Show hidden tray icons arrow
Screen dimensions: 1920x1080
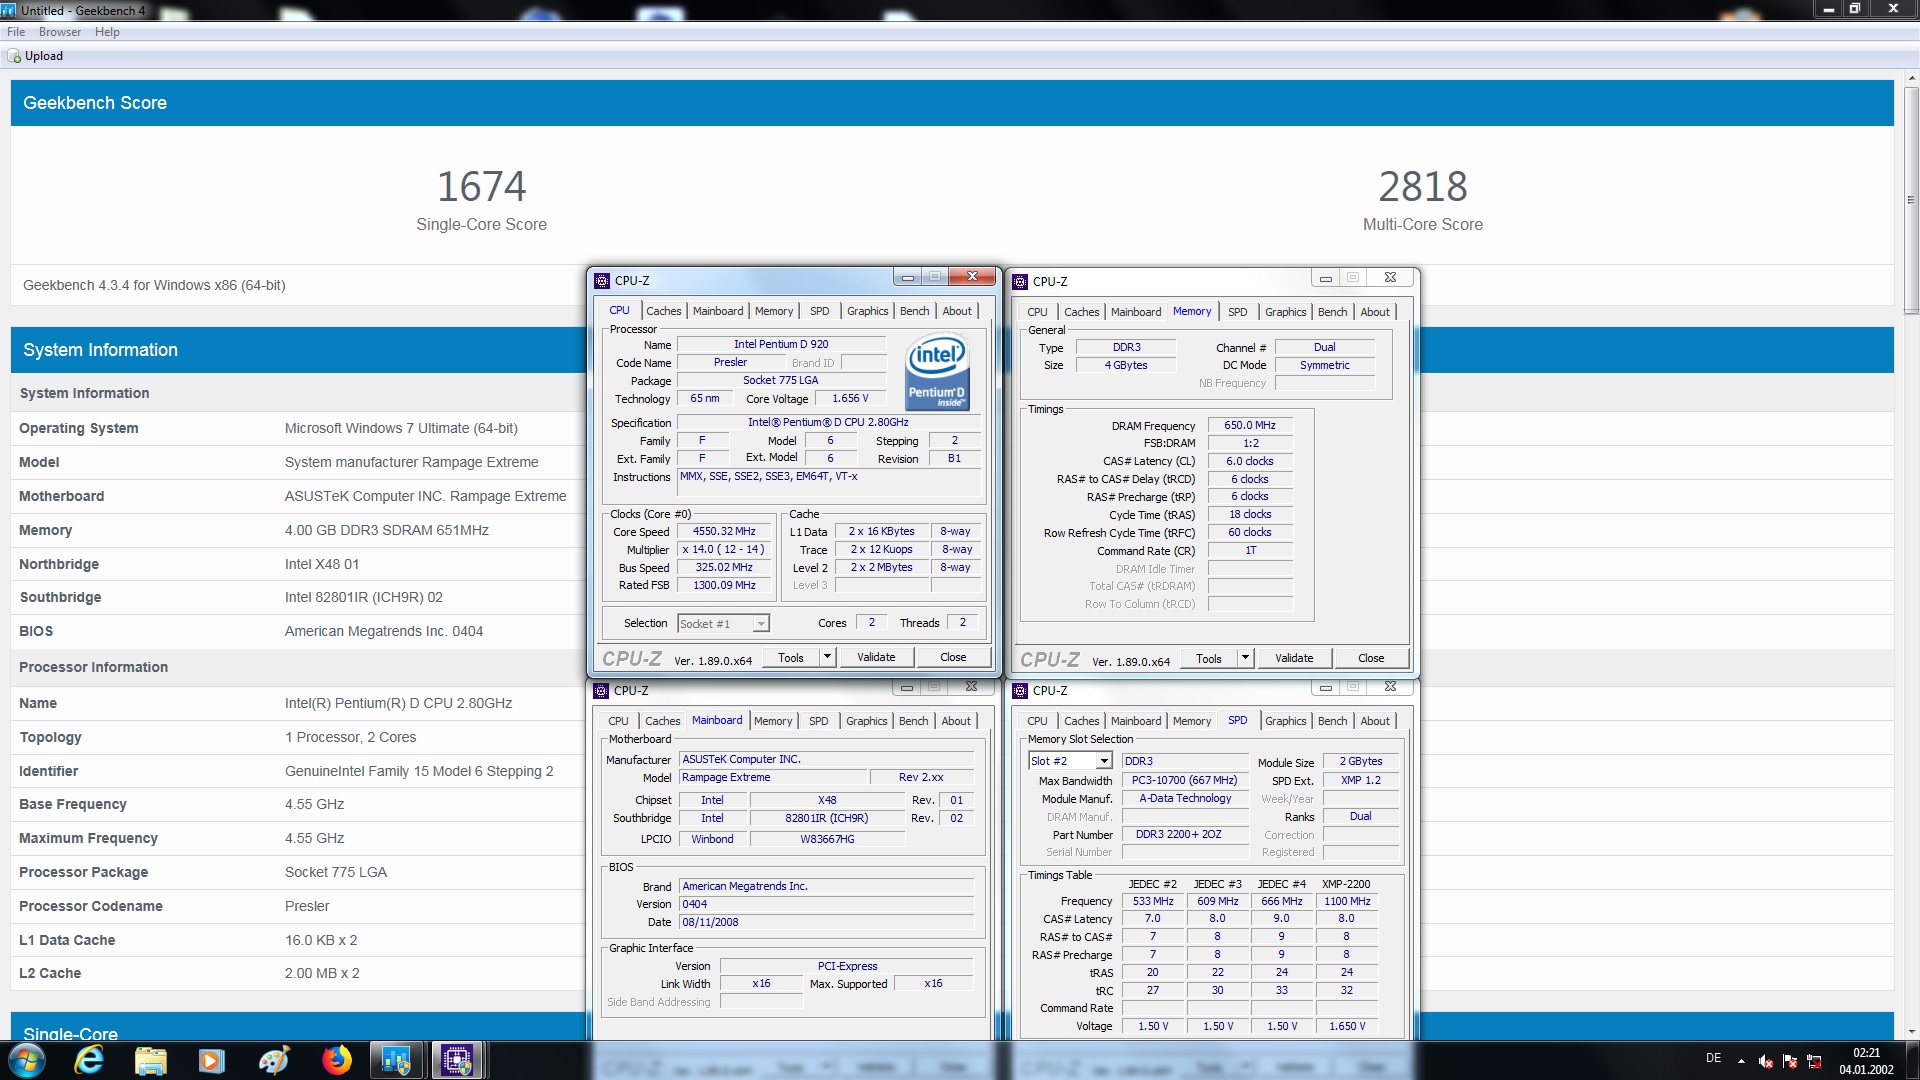click(1741, 1061)
